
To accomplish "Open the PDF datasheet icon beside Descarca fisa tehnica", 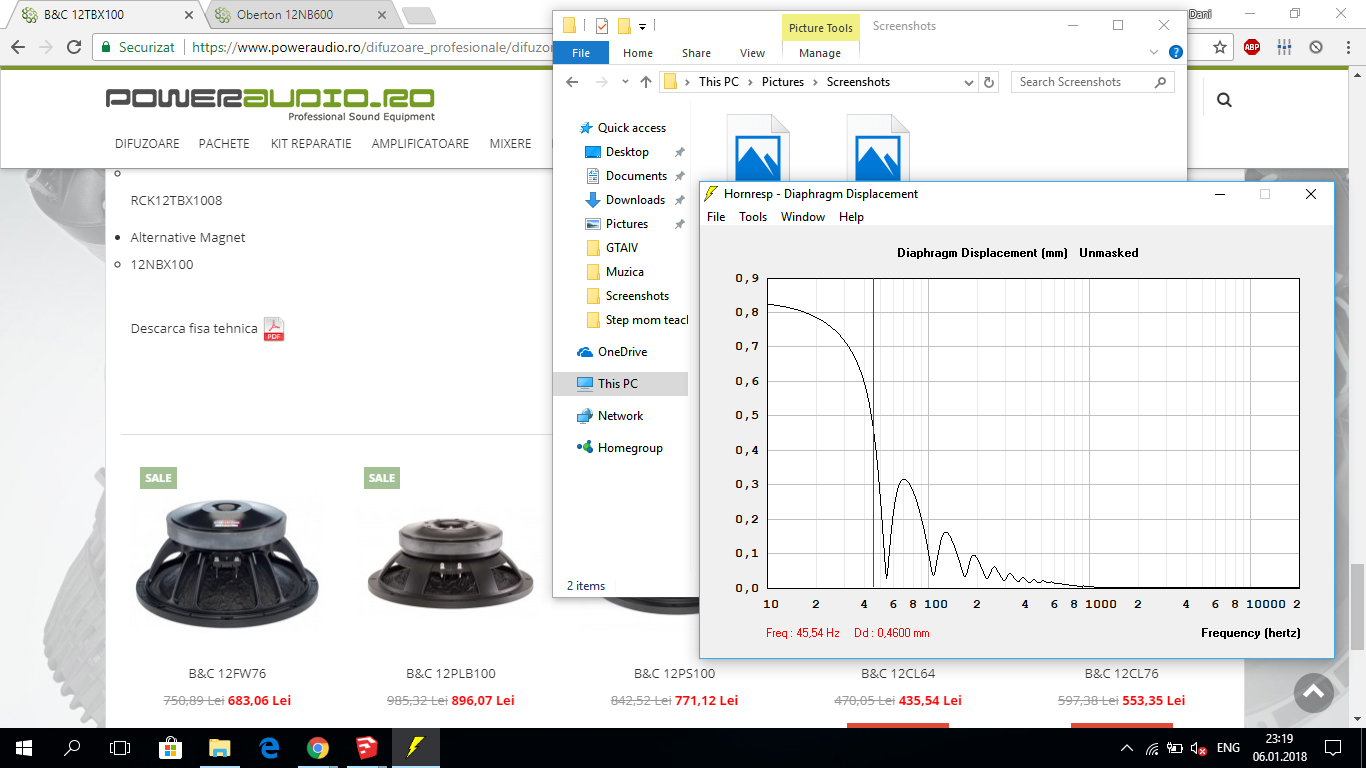I will 274,329.
